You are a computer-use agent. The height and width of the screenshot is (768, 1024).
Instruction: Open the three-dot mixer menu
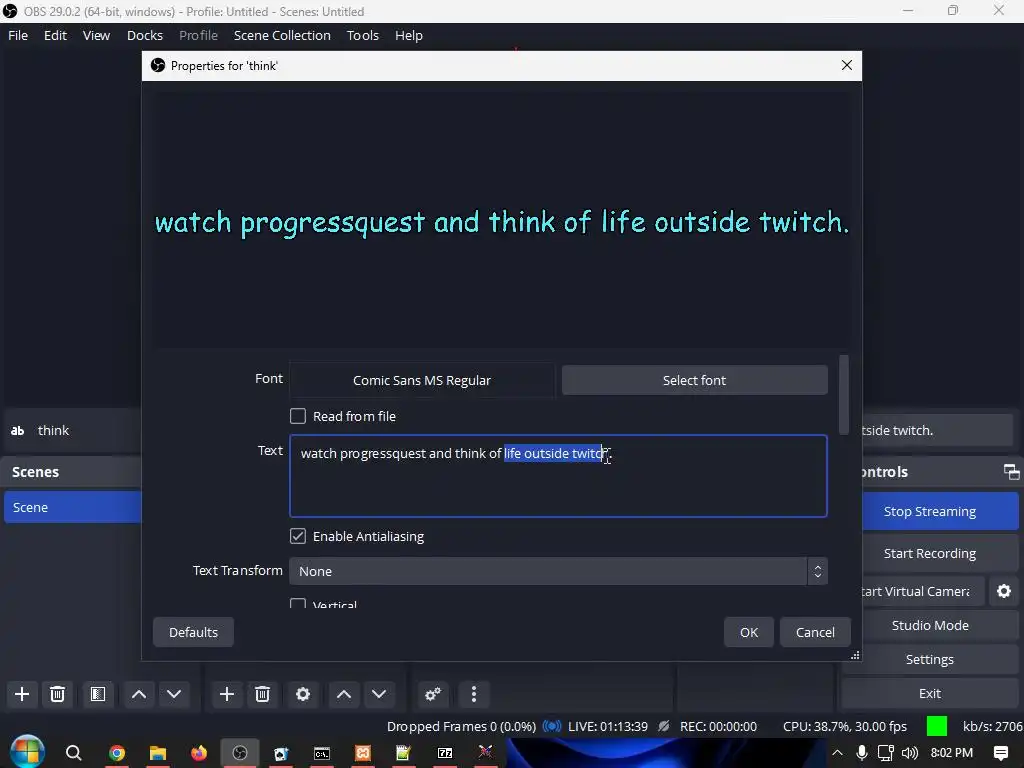[x=474, y=694]
